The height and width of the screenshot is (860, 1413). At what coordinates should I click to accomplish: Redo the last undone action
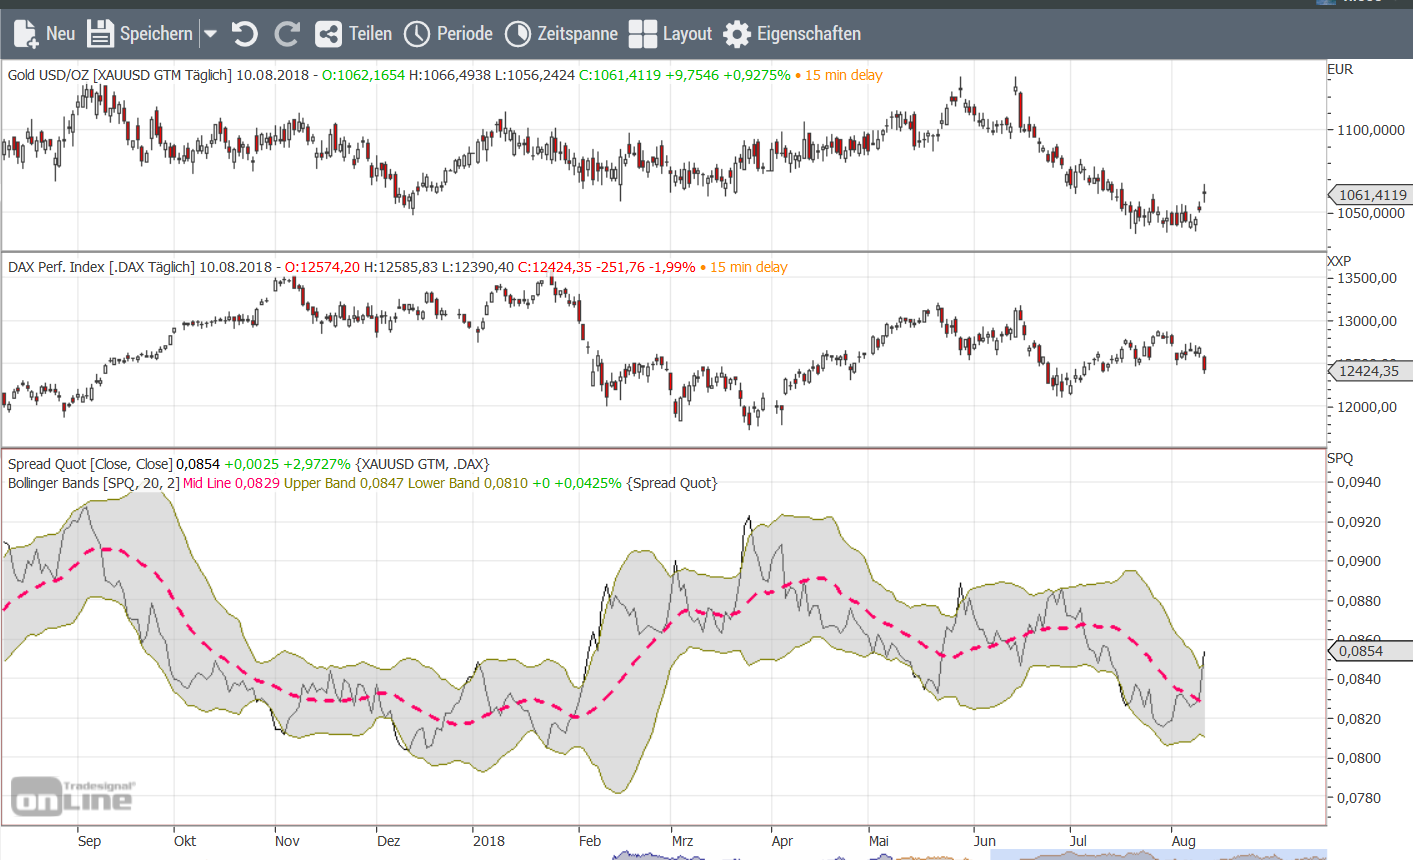(x=287, y=34)
